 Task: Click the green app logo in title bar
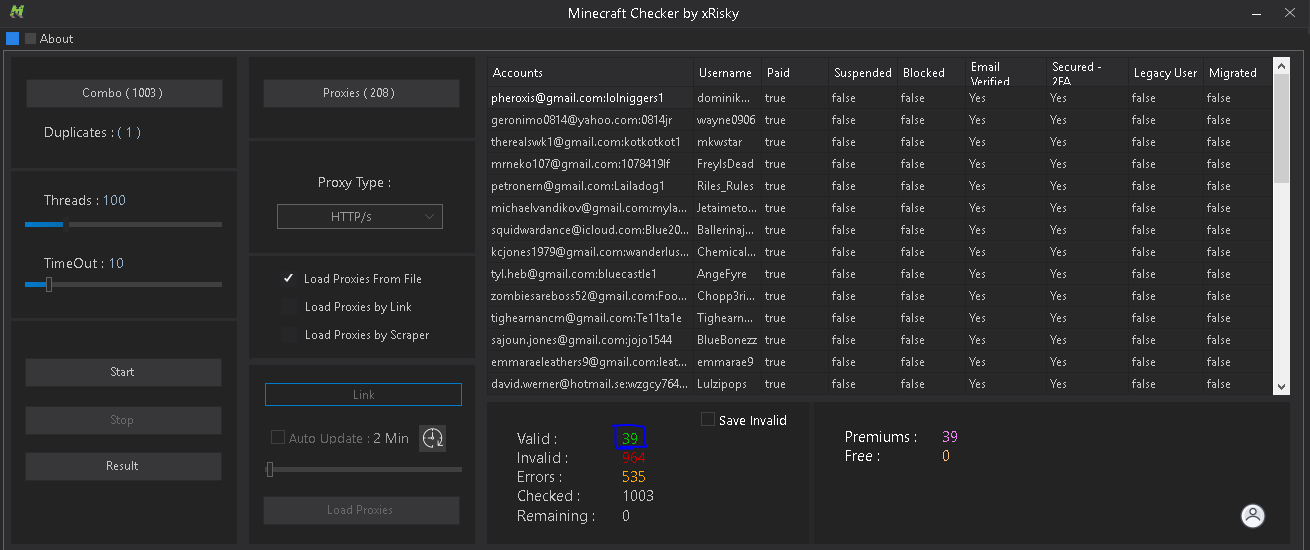coord(16,12)
